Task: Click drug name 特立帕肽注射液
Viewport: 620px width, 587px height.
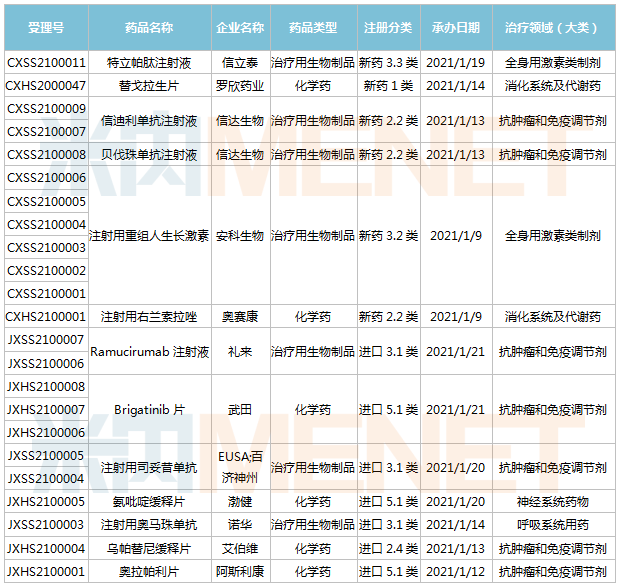Action: (149, 62)
